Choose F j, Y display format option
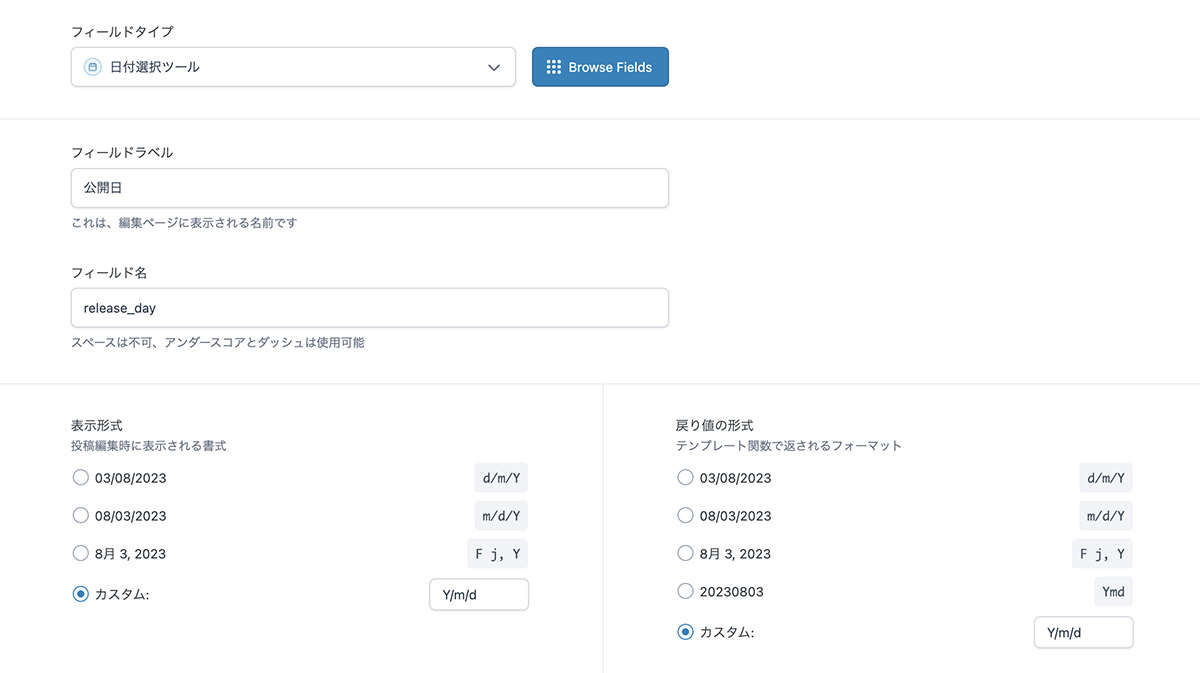 (81, 553)
